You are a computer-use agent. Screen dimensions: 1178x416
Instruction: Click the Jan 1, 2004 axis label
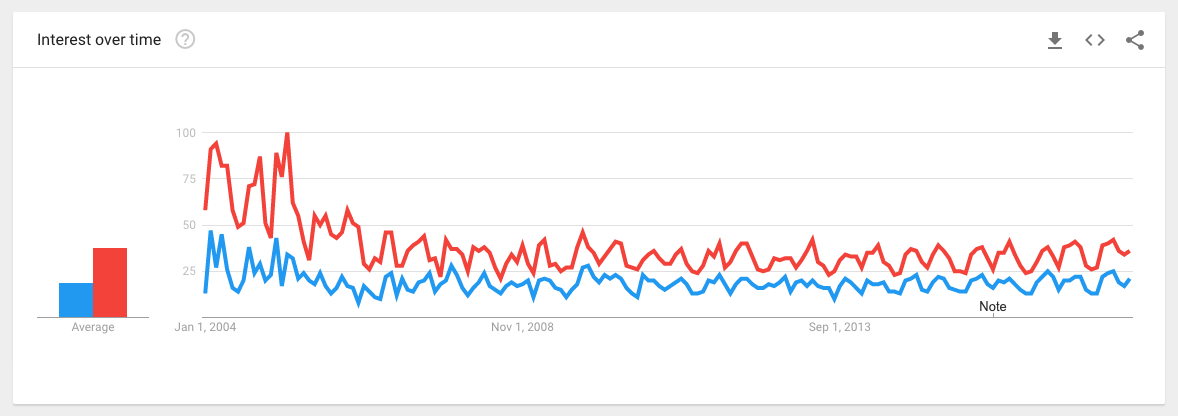tap(207, 327)
